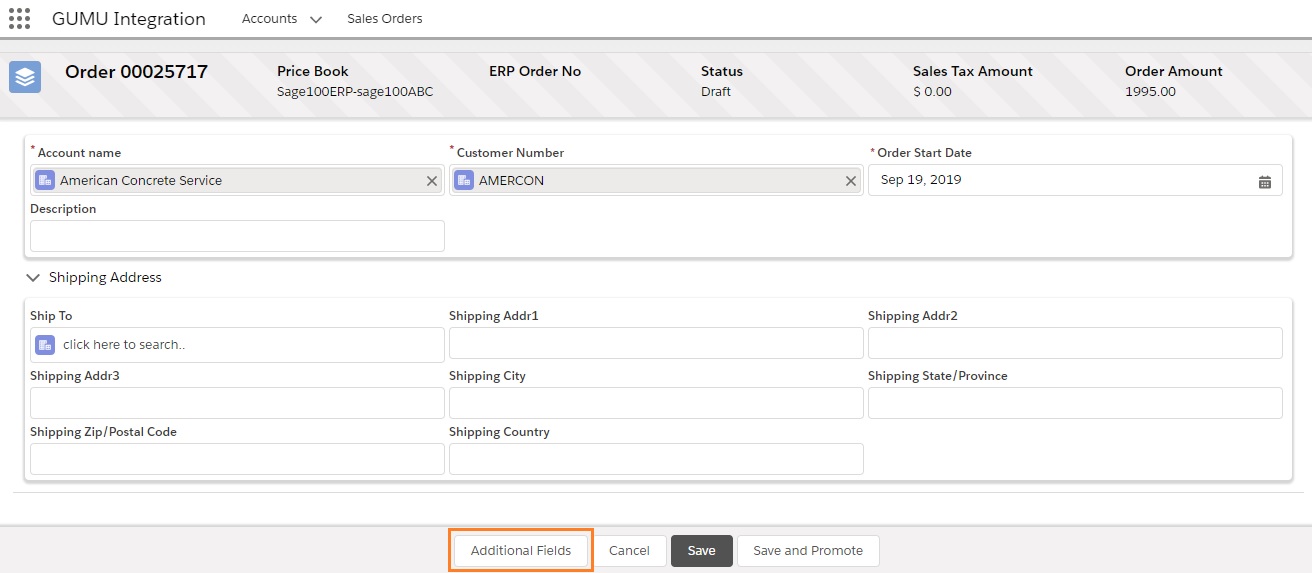The height and width of the screenshot is (573, 1312).
Task: Click the order record layers icon
Action: coord(25,76)
